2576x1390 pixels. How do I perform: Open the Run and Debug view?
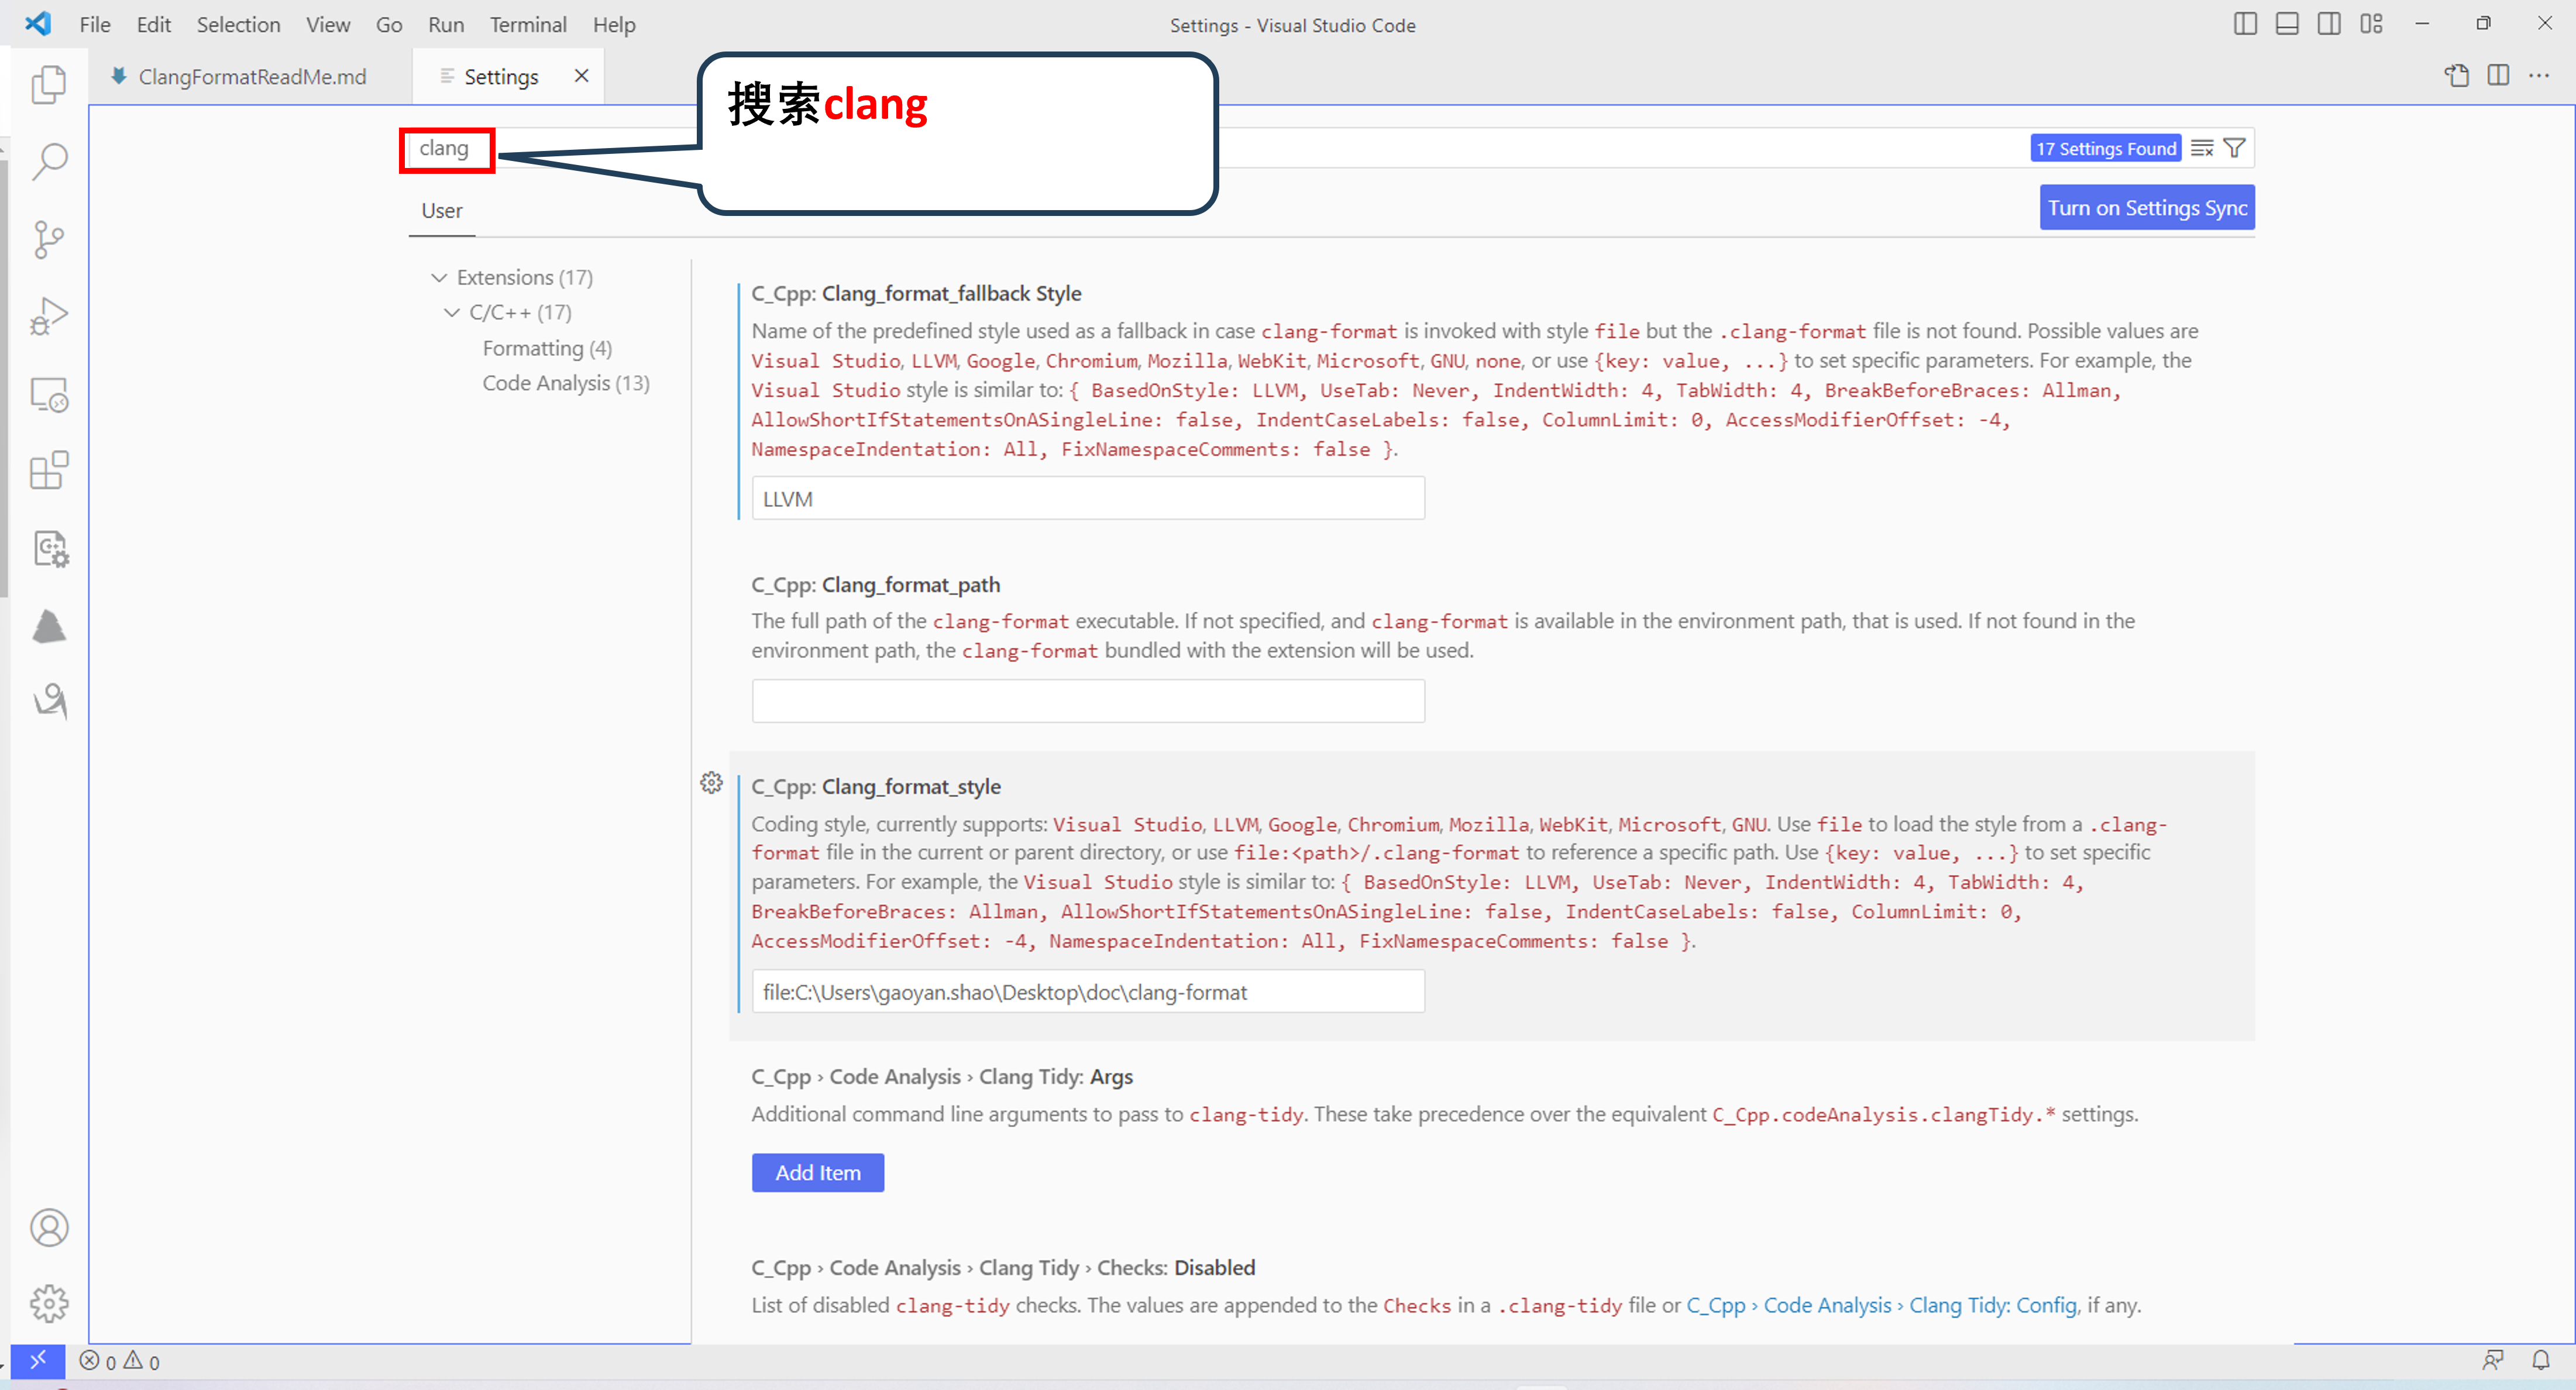(x=49, y=316)
